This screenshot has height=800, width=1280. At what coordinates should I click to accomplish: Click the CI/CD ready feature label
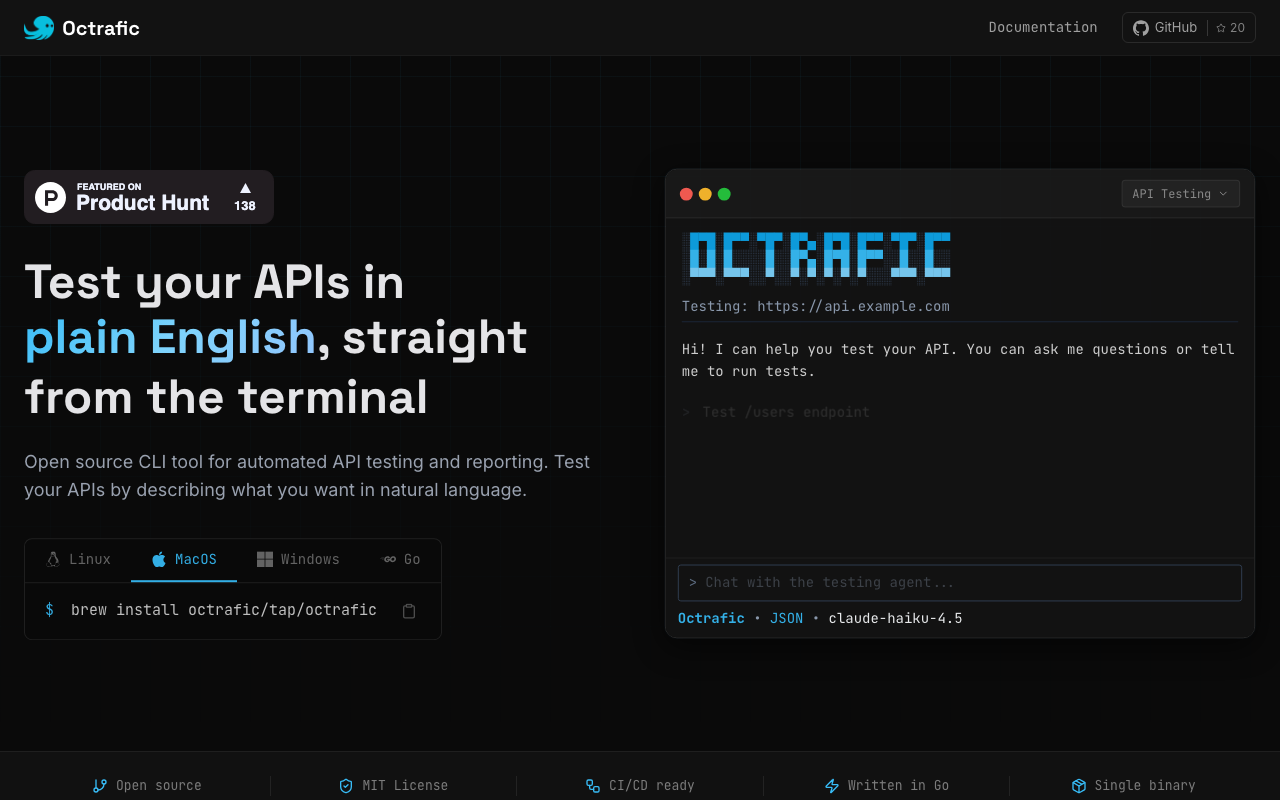[652, 786]
